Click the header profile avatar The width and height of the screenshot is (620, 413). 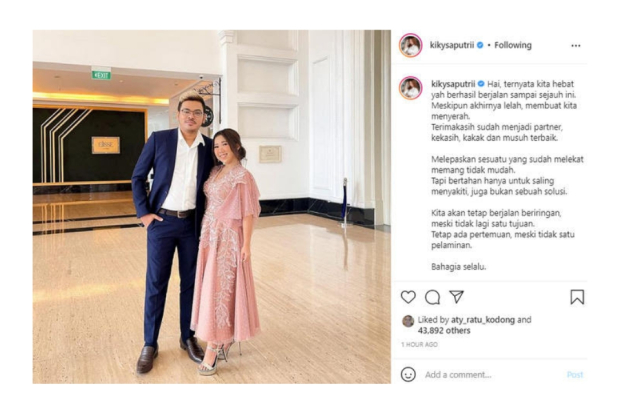(x=411, y=45)
